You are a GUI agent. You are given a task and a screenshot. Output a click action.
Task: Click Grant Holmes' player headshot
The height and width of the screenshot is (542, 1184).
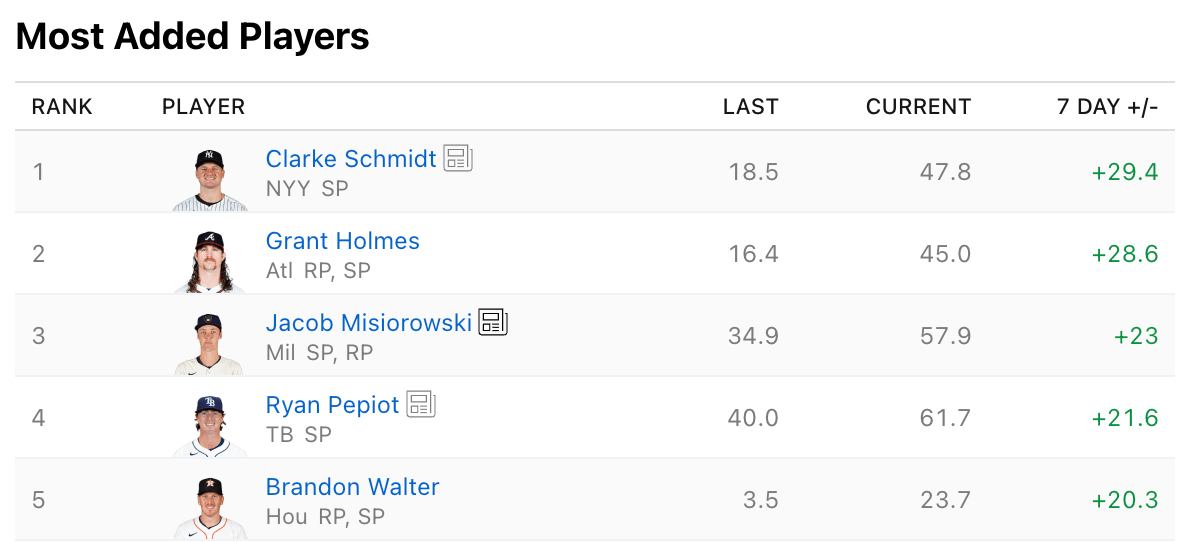(x=210, y=260)
